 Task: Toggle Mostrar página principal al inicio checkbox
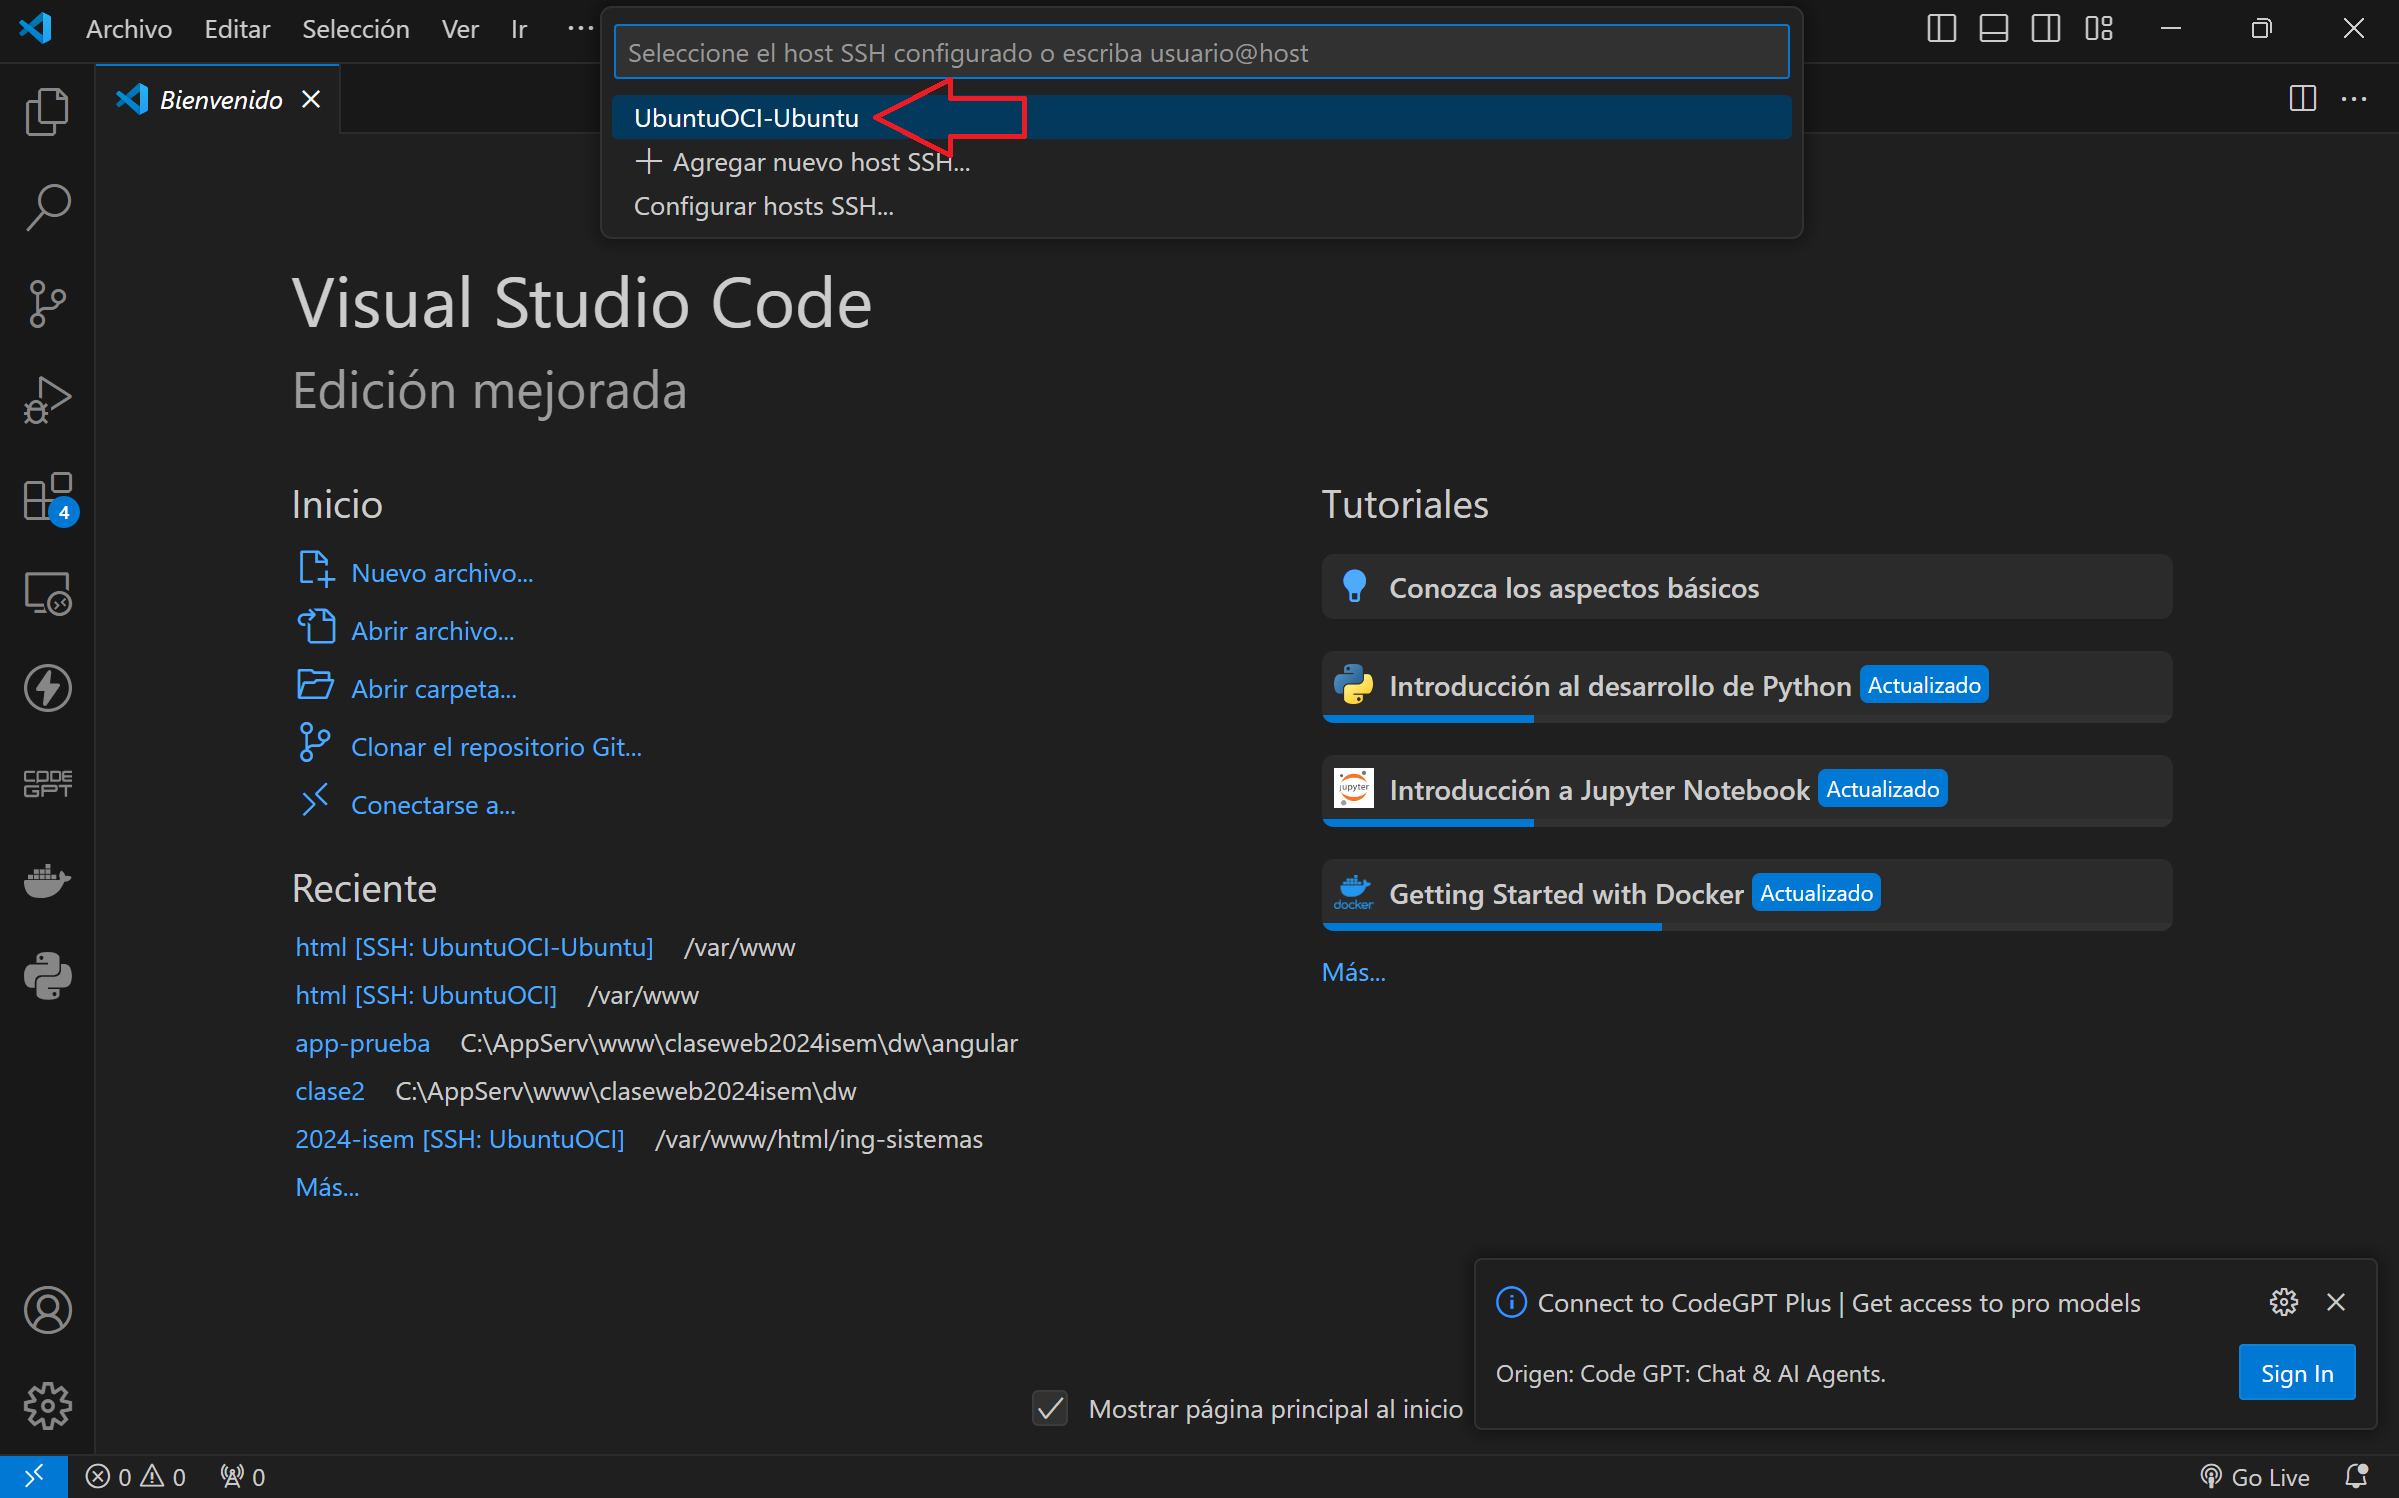coord(1050,1408)
